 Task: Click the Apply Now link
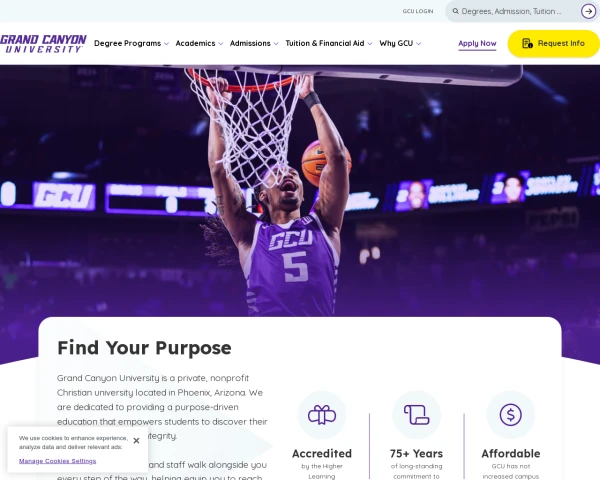coord(477,44)
